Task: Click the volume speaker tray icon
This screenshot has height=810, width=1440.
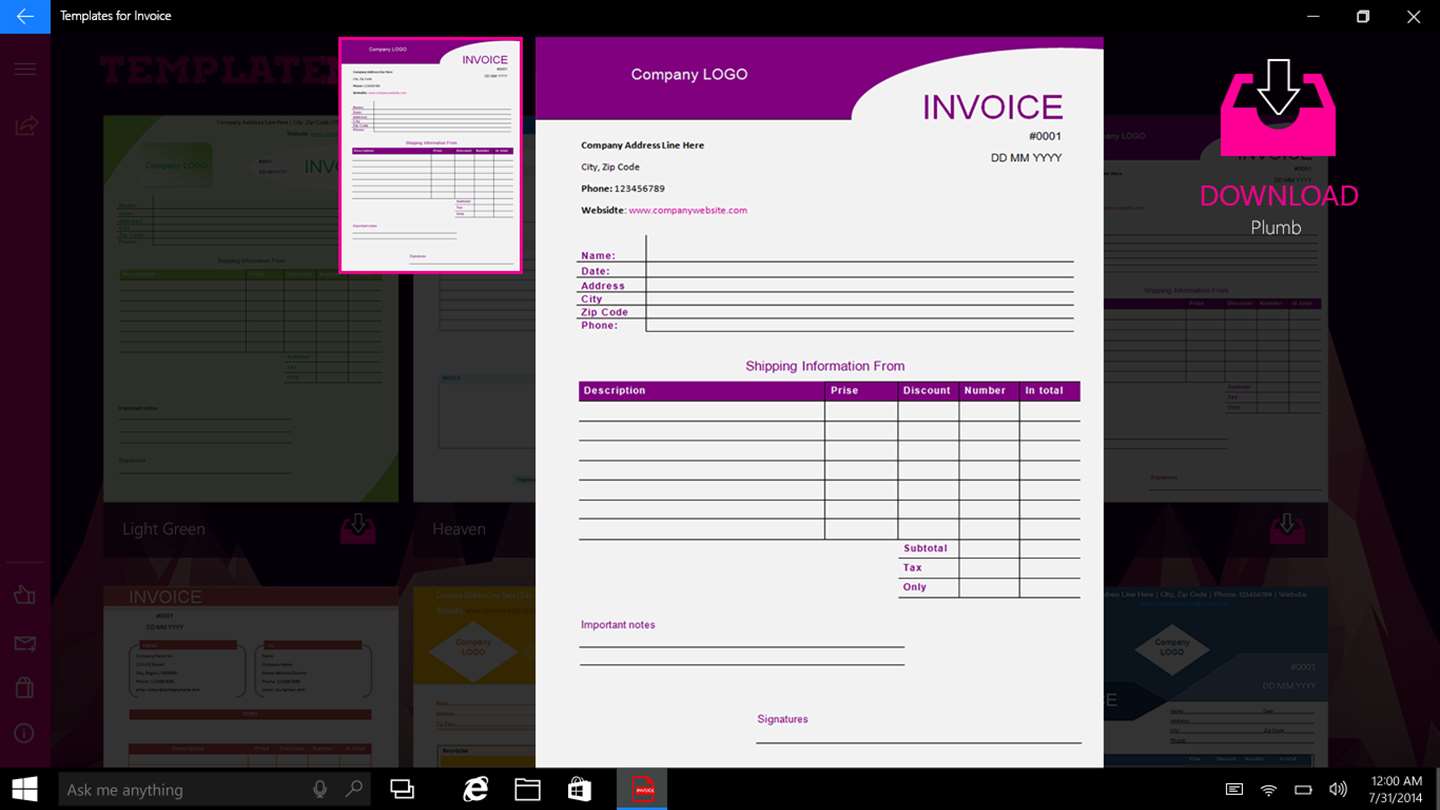Action: click(1337, 790)
